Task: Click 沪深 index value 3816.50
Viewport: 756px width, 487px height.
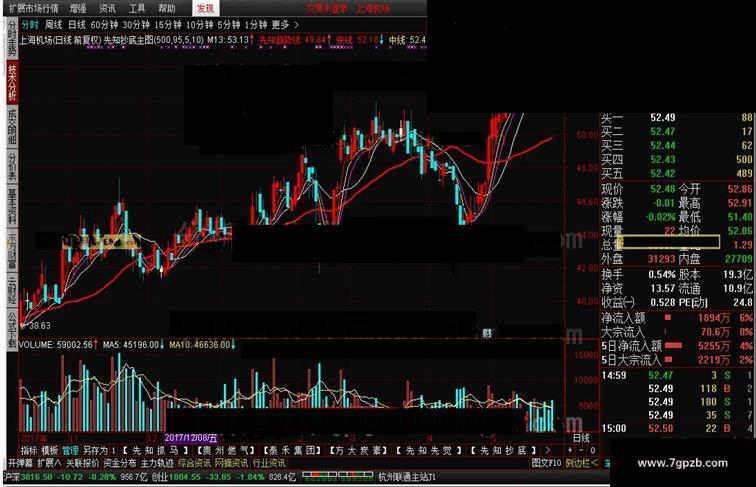Action: click(x=36, y=477)
